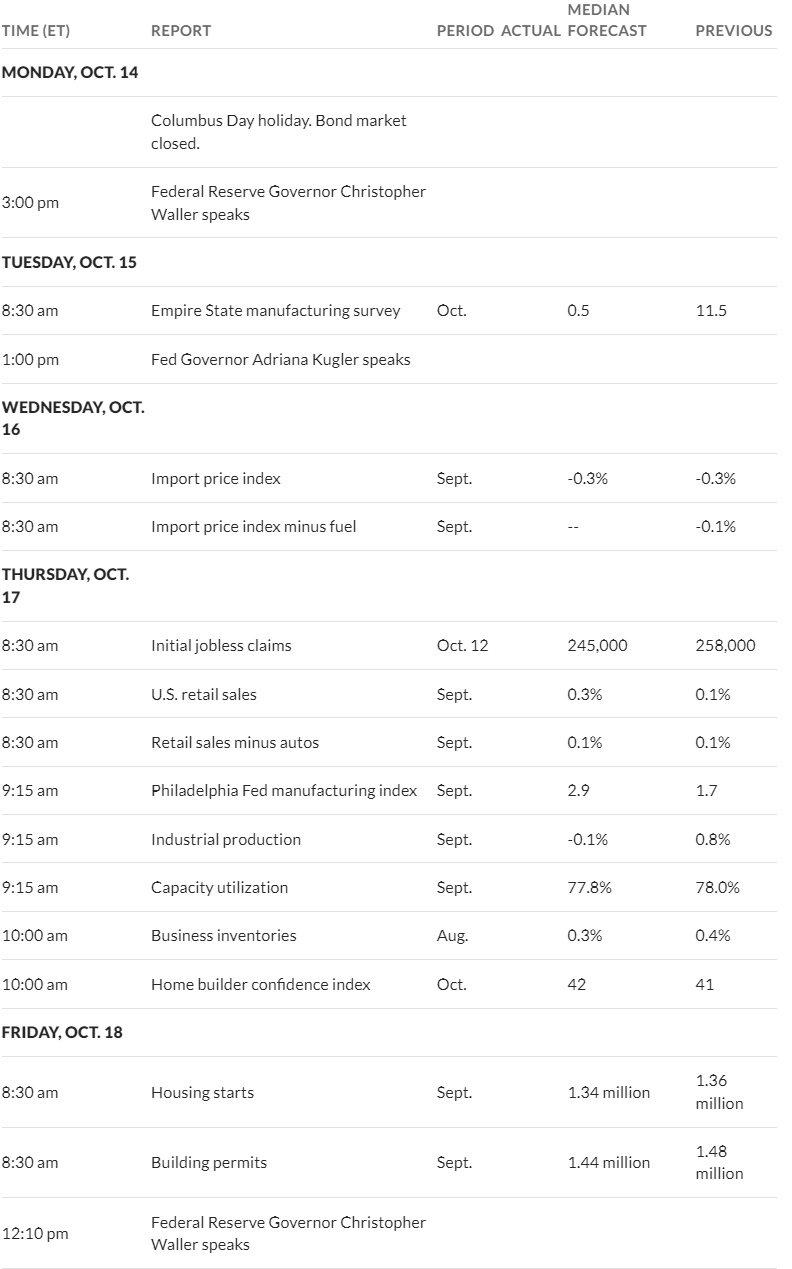Click the Capacity utilization report
This screenshot has width=792, height=1269.
pos(219,887)
